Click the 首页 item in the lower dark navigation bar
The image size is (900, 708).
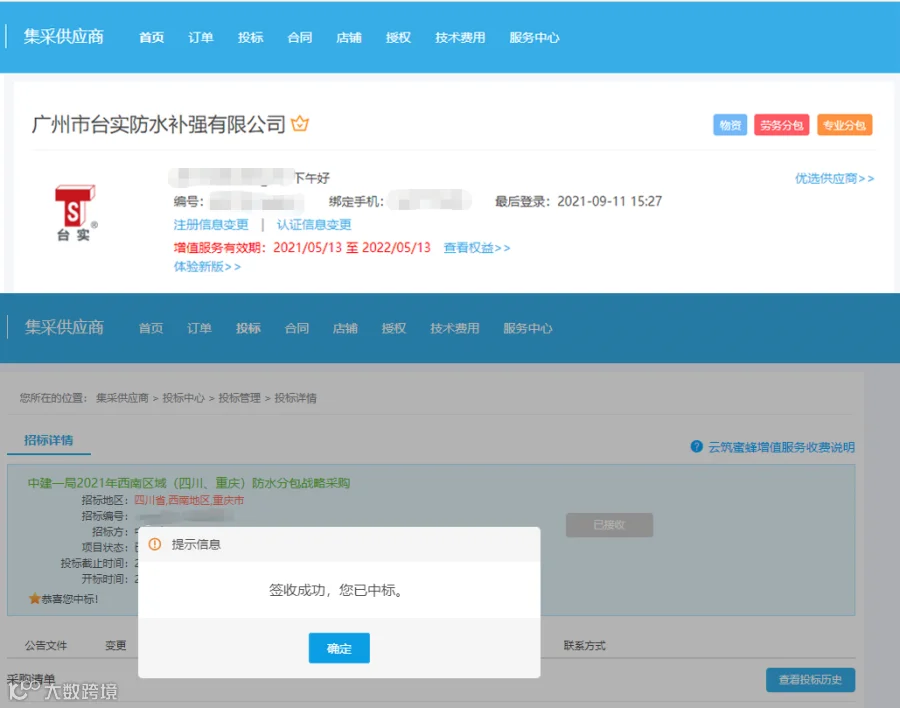point(151,328)
